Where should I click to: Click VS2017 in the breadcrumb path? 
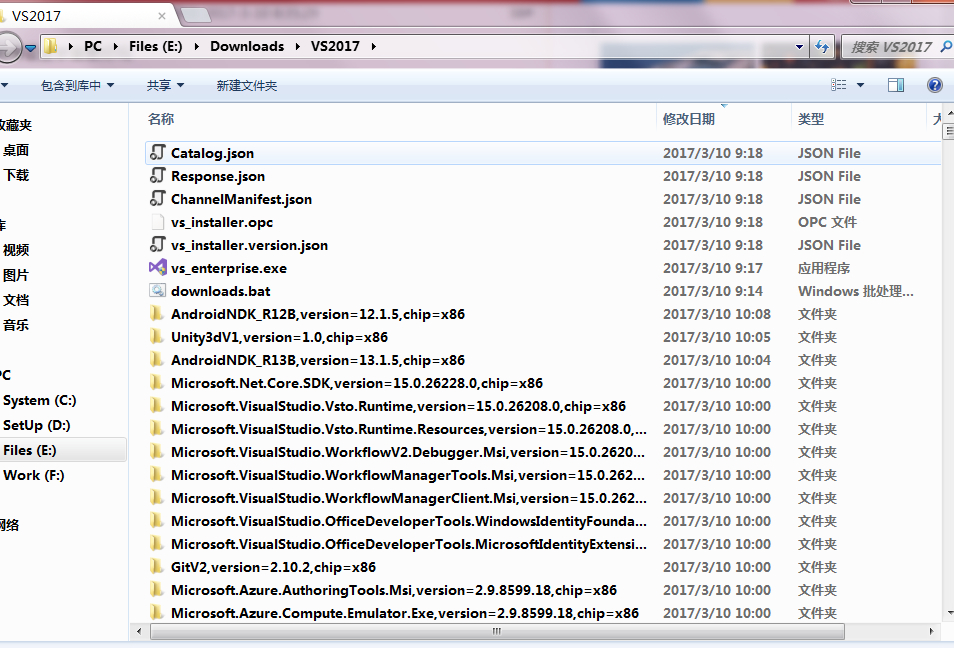coord(335,46)
